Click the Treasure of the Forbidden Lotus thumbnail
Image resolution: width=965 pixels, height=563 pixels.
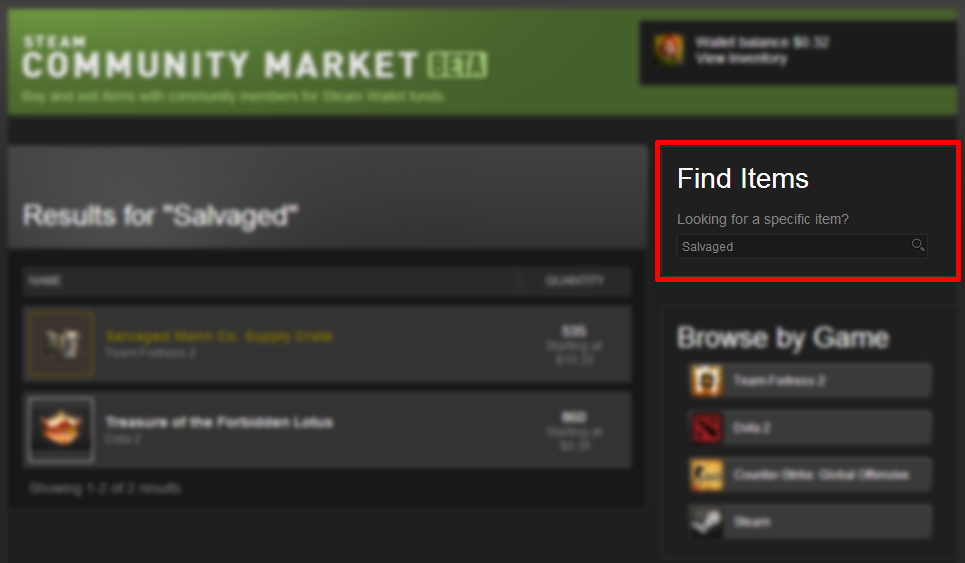click(x=61, y=429)
